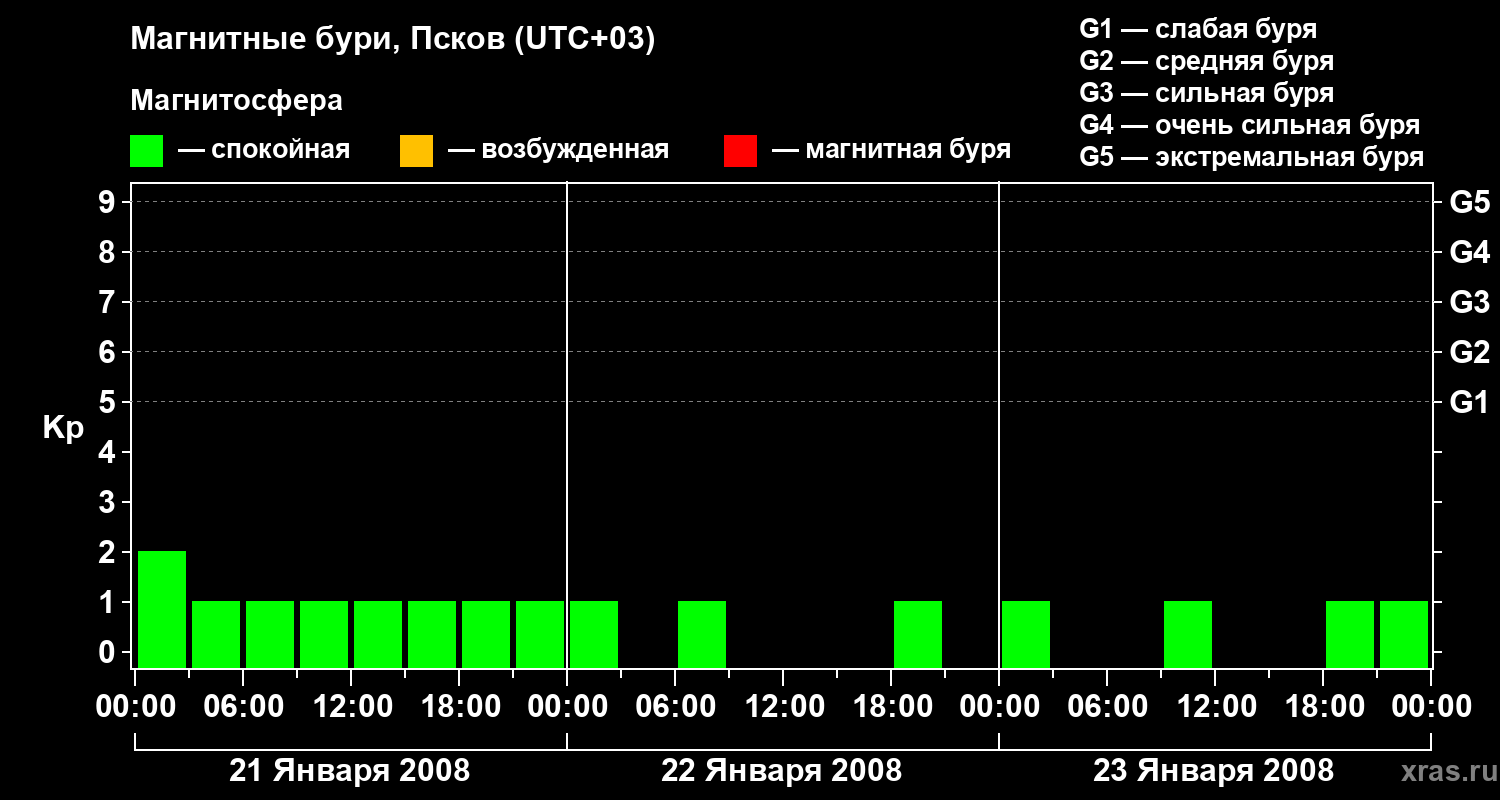Click the 18:00 time label for 22 January
The image size is (1500, 800).
[891, 707]
